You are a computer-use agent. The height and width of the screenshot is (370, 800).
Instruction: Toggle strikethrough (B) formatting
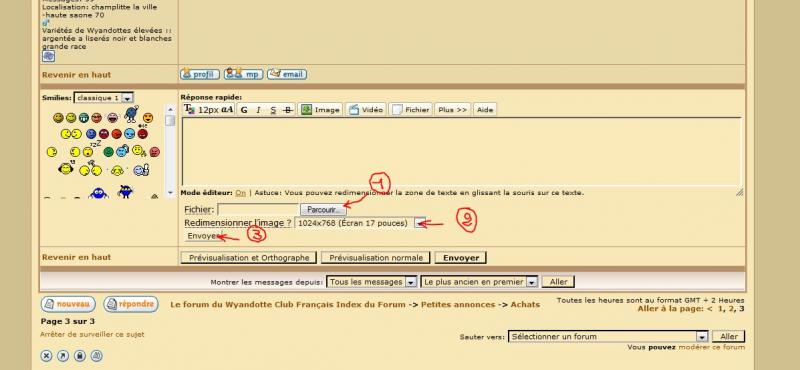(x=288, y=110)
